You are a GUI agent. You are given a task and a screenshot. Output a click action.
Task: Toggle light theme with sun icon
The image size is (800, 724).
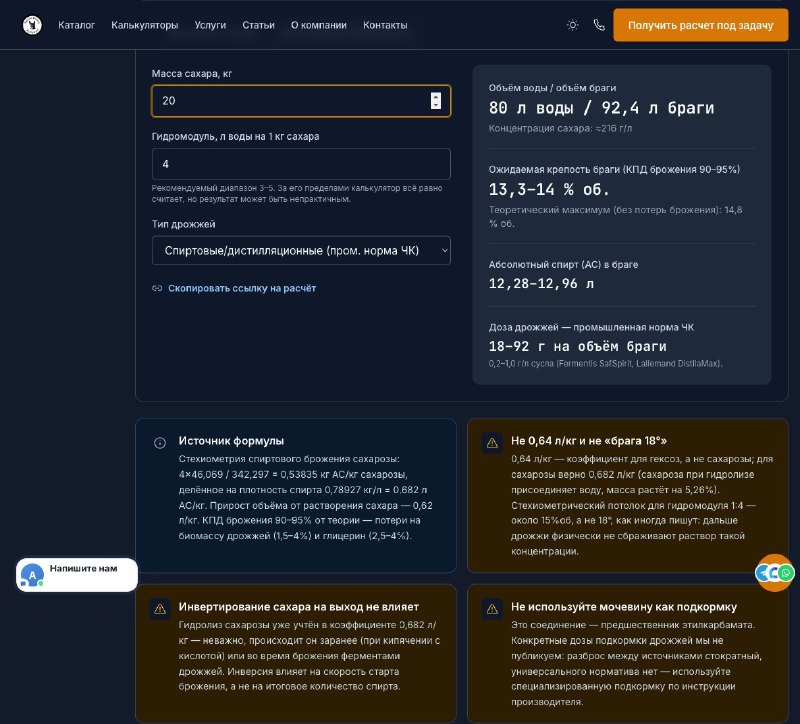click(x=572, y=25)
